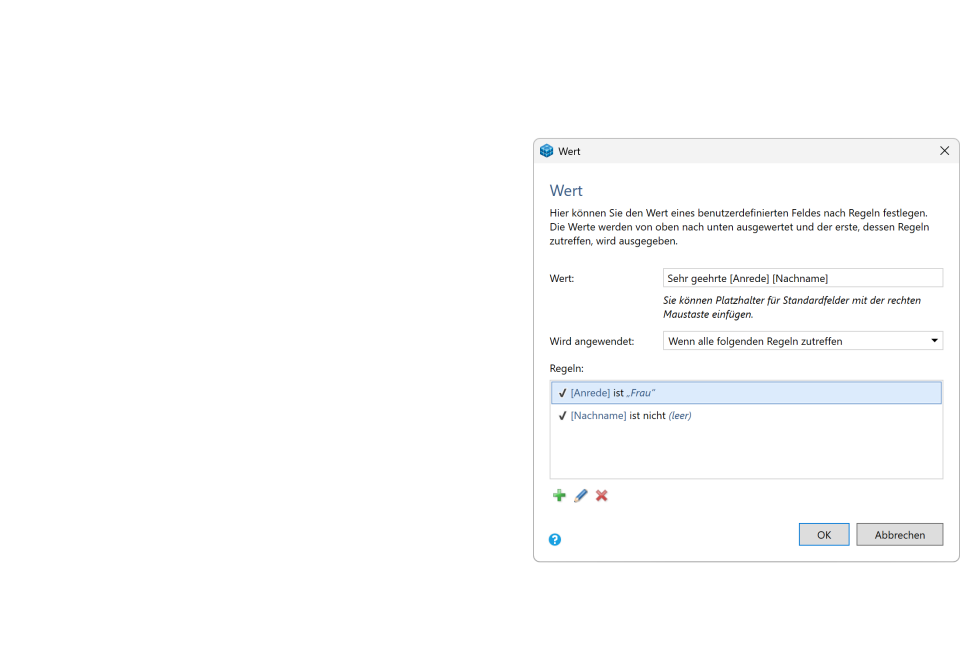Click the blue cube app icon in the title bar
The image size is (960, 650).
point(546,151)
